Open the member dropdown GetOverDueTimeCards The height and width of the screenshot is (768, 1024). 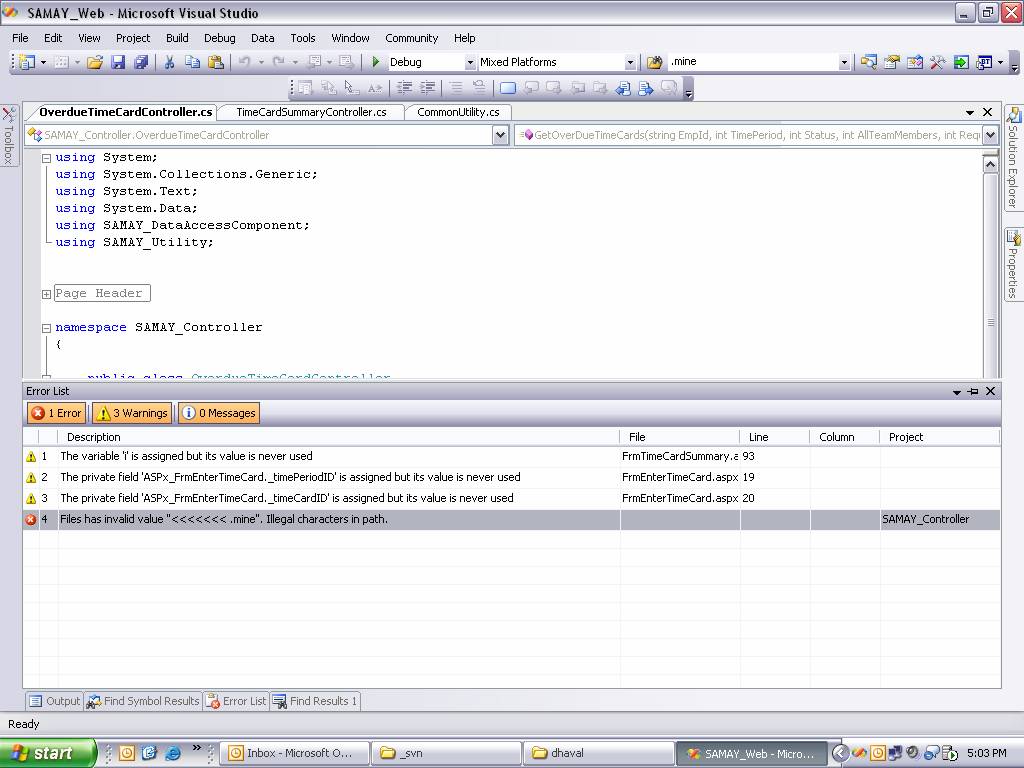pyautogui.click(x=990, y=135)
